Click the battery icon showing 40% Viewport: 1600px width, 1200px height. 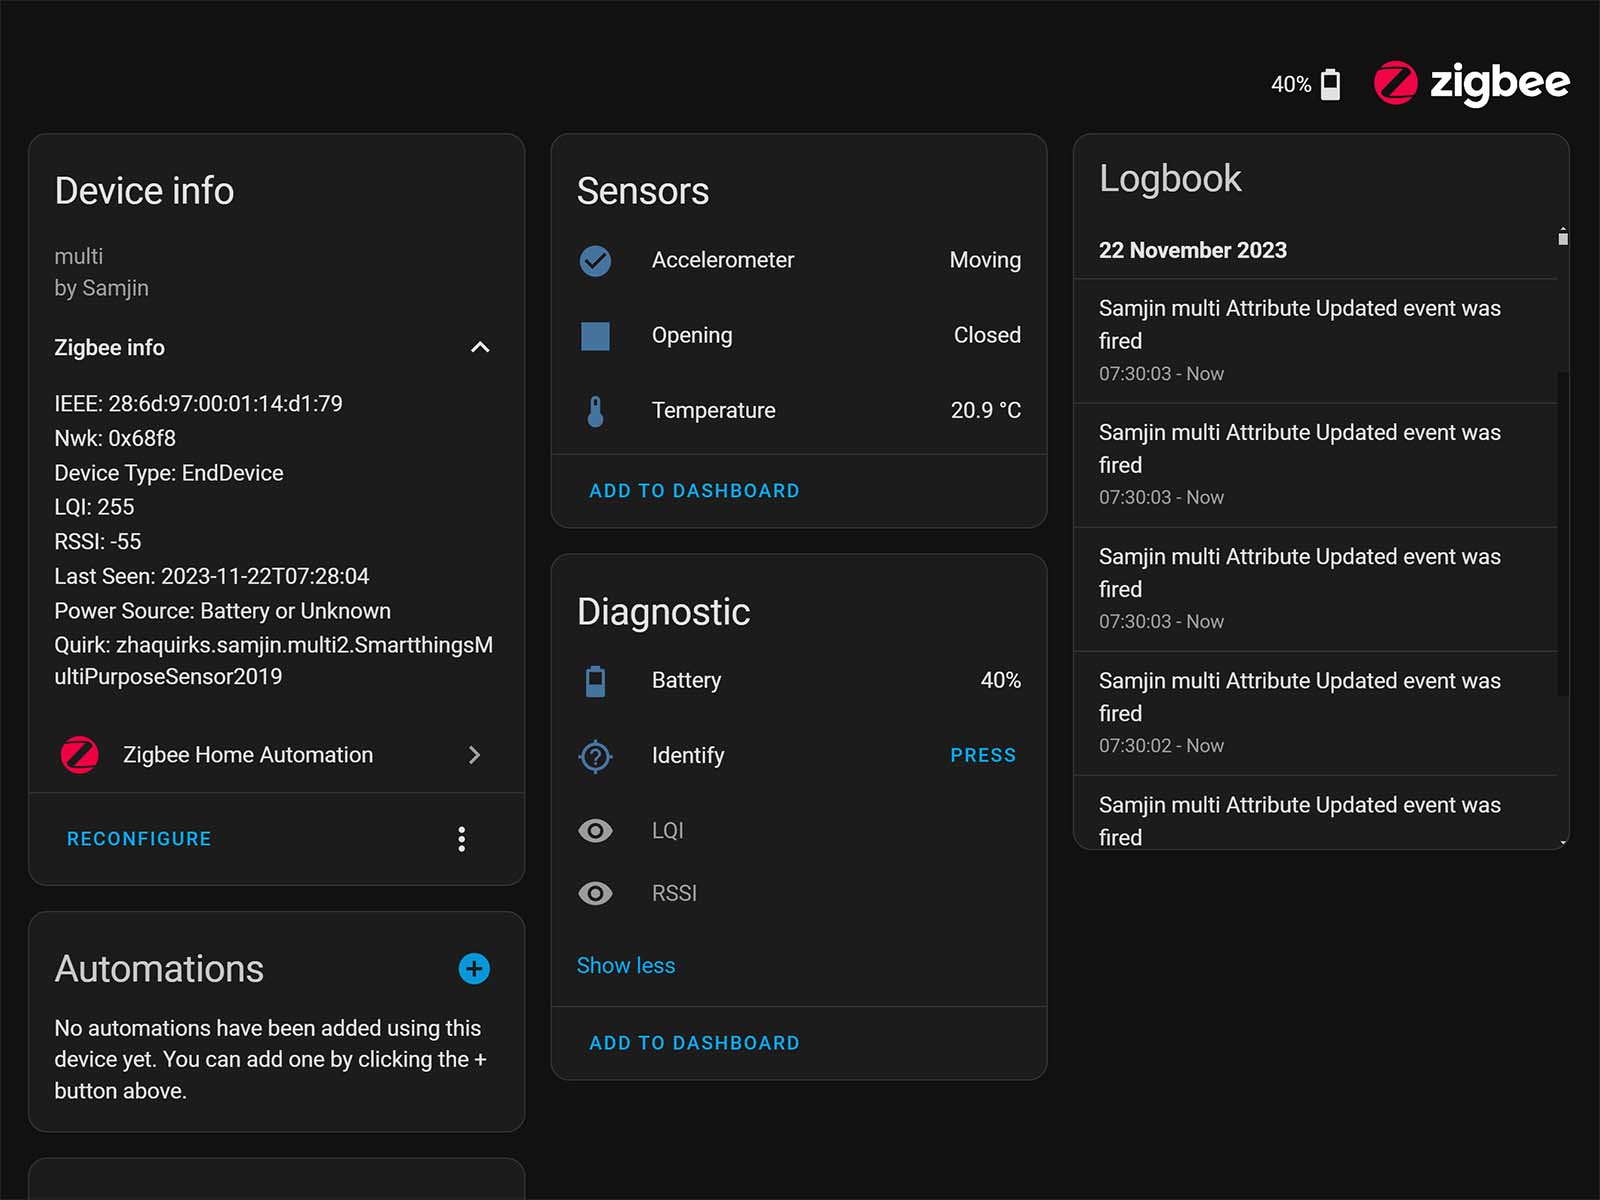[1330, 84]
